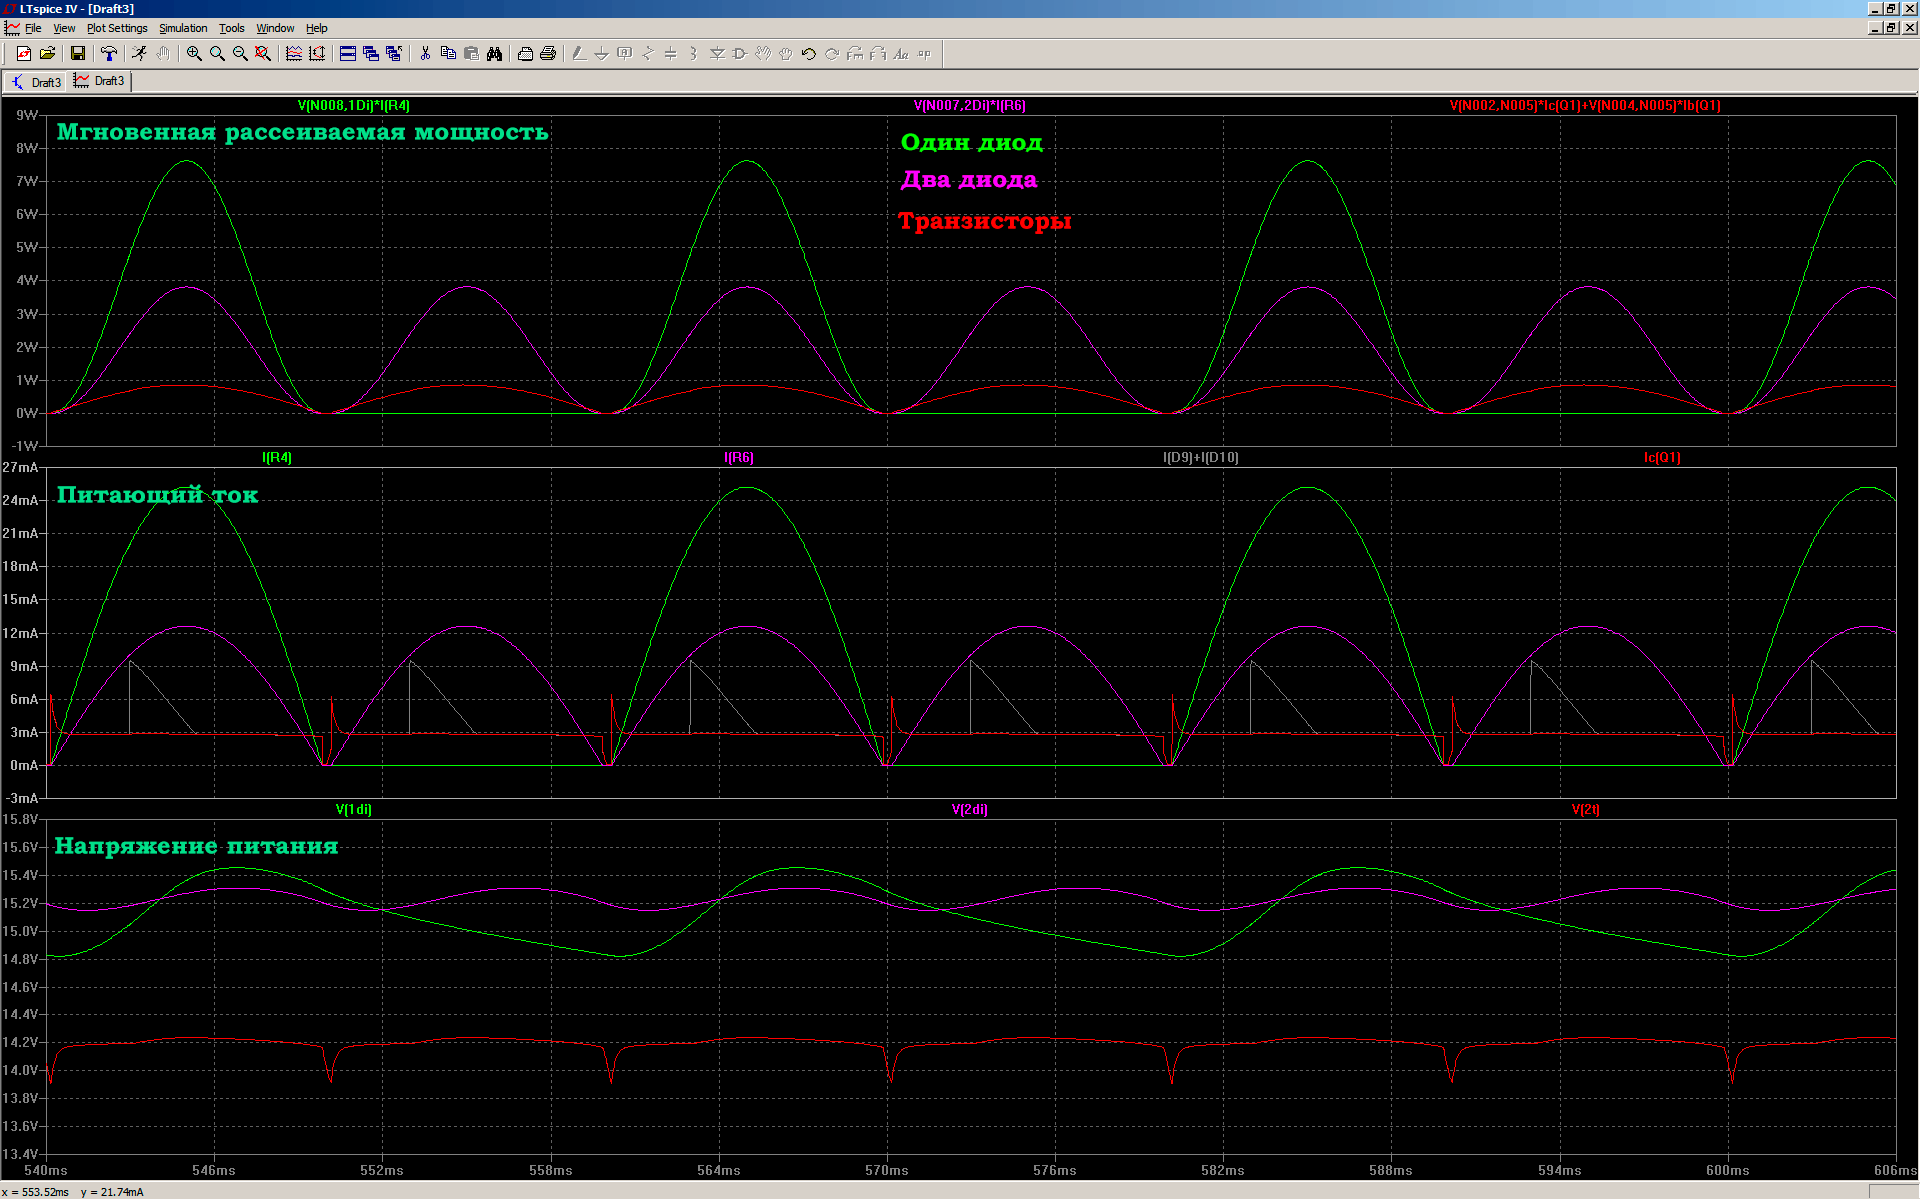Viewport: 1920px width, 1200px height.
Task: Select the Inductor component tool
Action: pos(694,54)
